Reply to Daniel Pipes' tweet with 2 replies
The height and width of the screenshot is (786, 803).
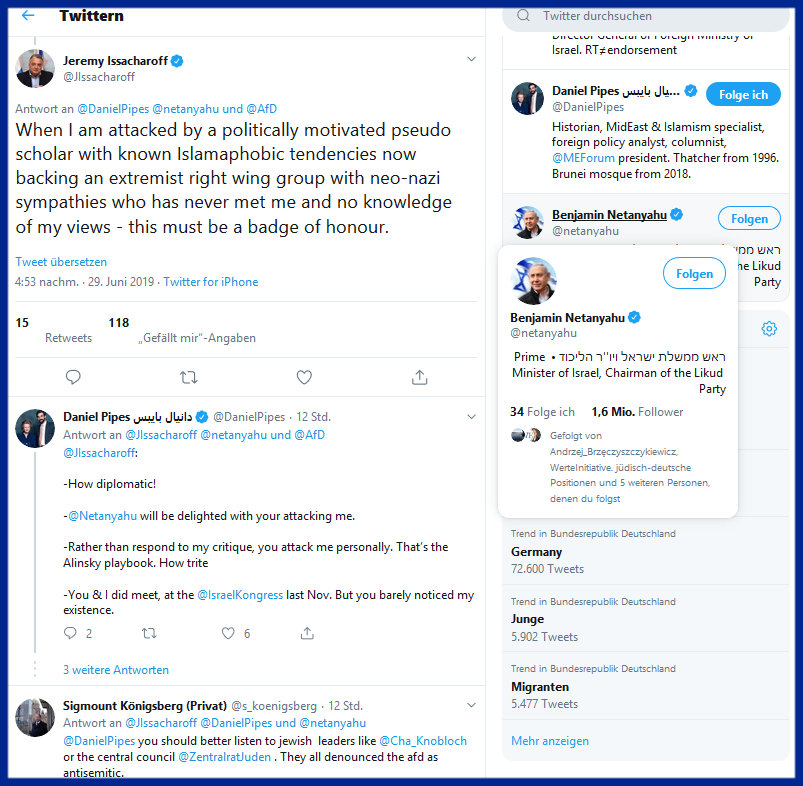pyautogui.click(x=70, y=633)
